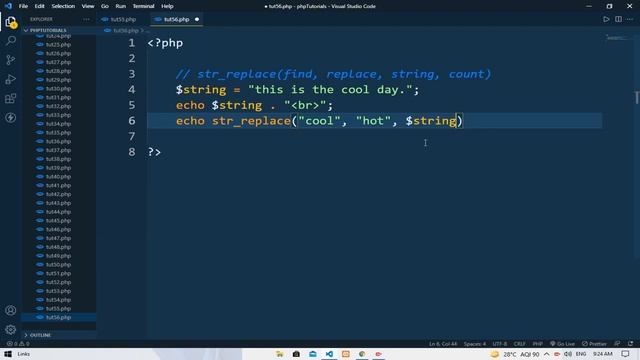640x360 pixels.
Task: Open errors and warnings count in status bar
Action: click(x=18, y=344)
